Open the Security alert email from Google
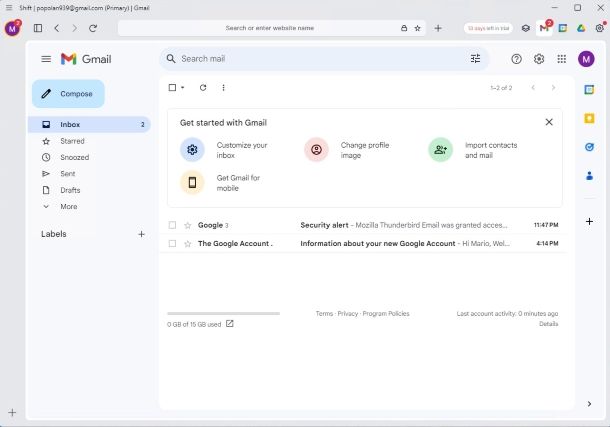Screen dimensions: 610x427 coord(364,225)
